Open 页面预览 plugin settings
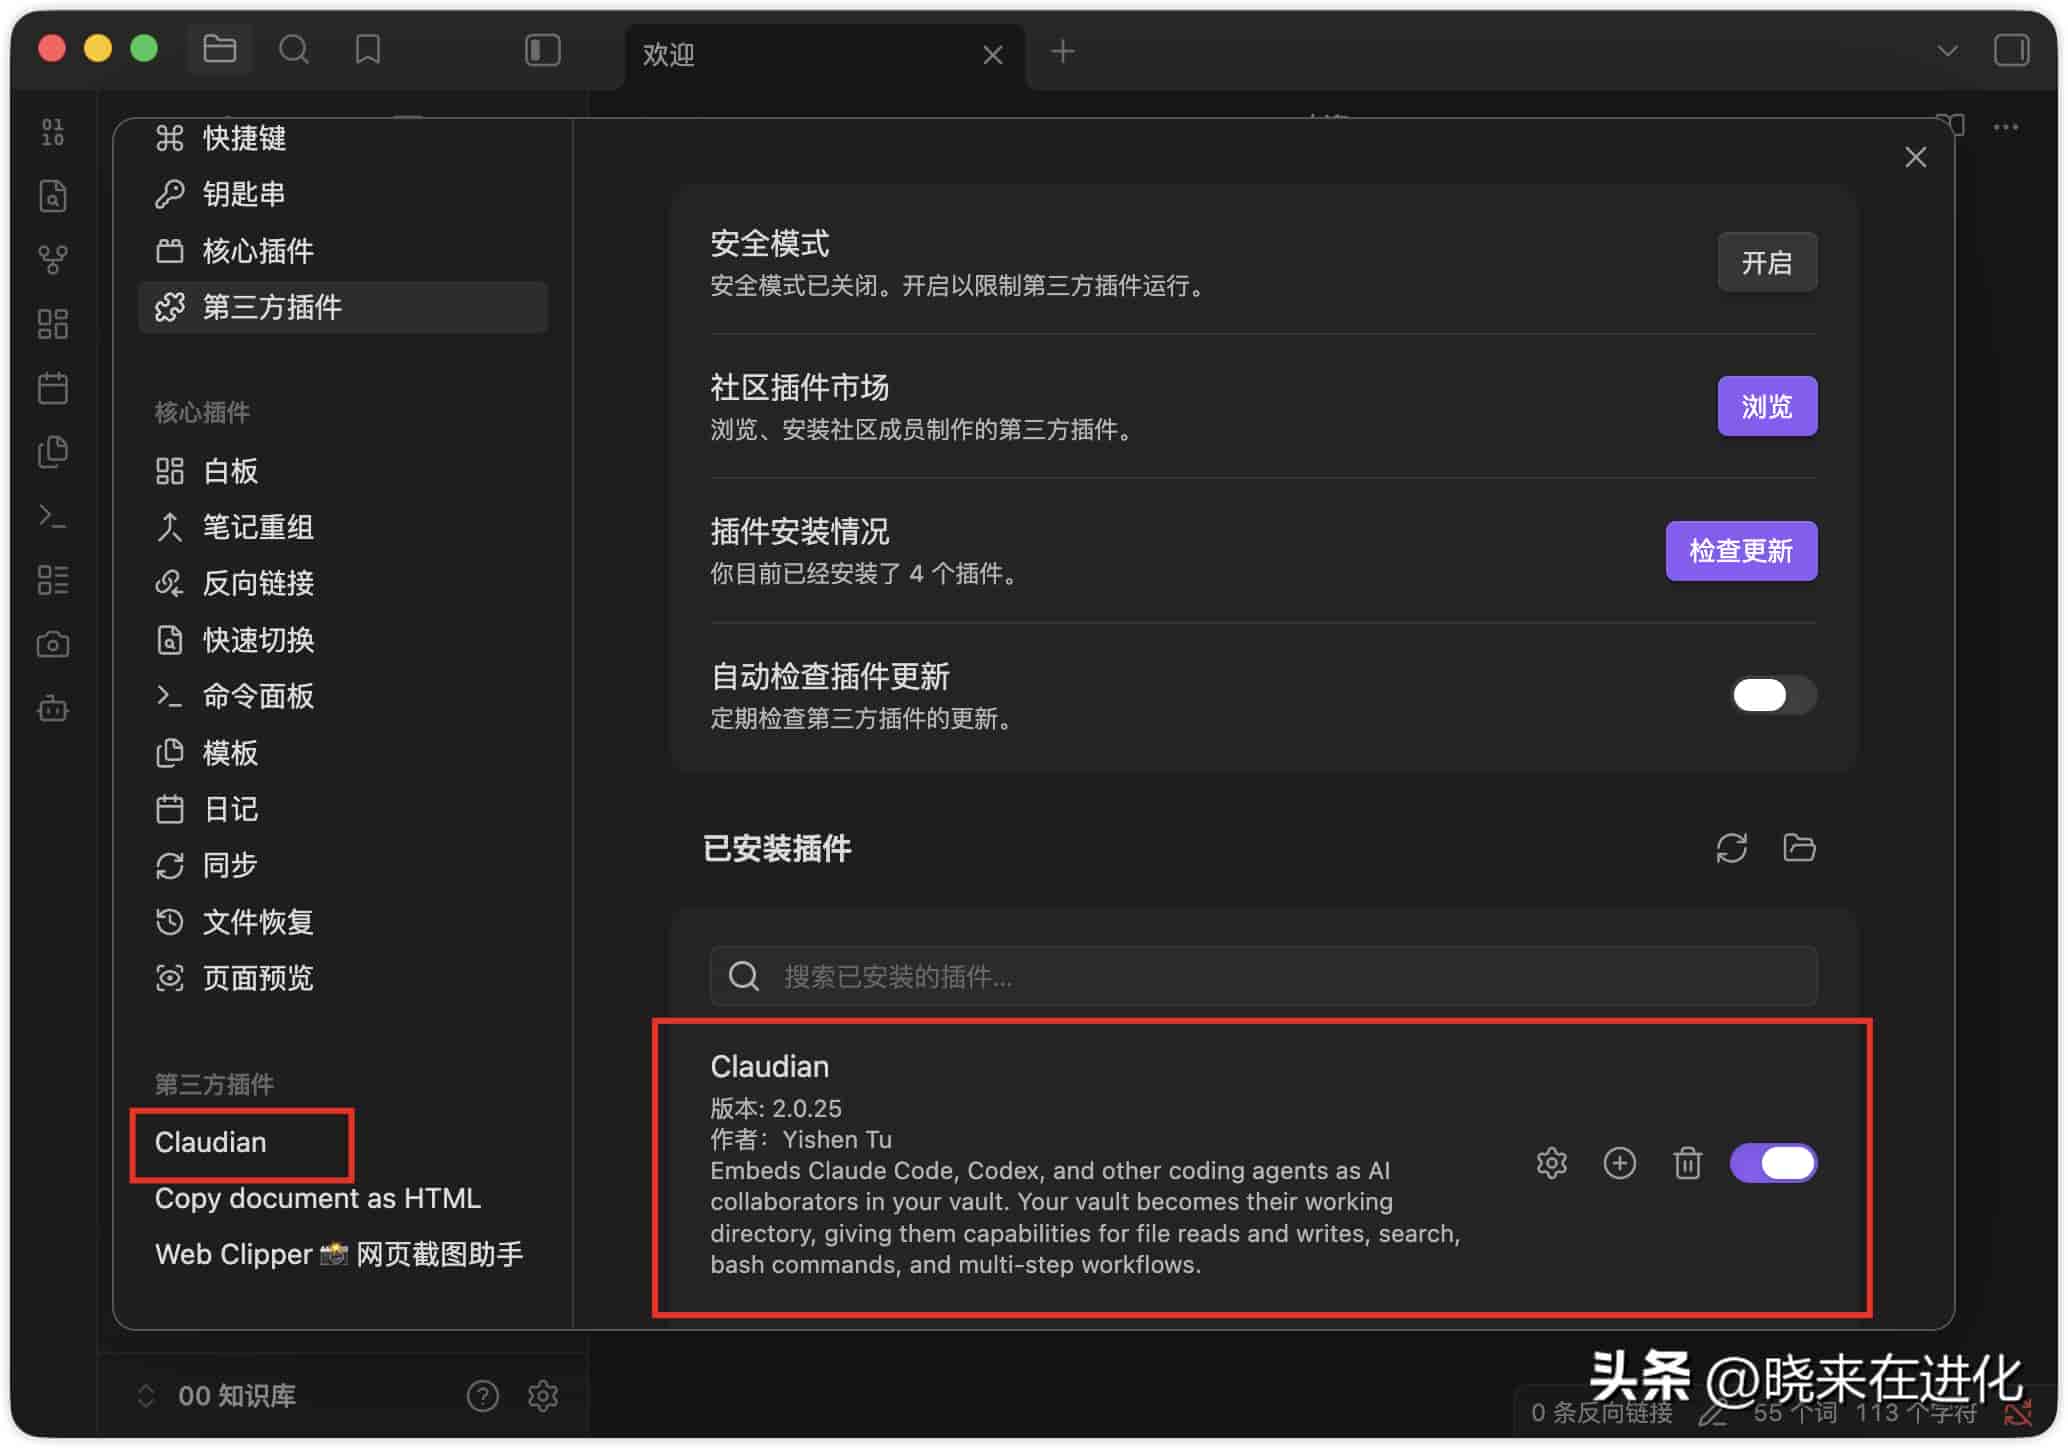Viewport: 2068px width, 1448px height. point(343,977)
